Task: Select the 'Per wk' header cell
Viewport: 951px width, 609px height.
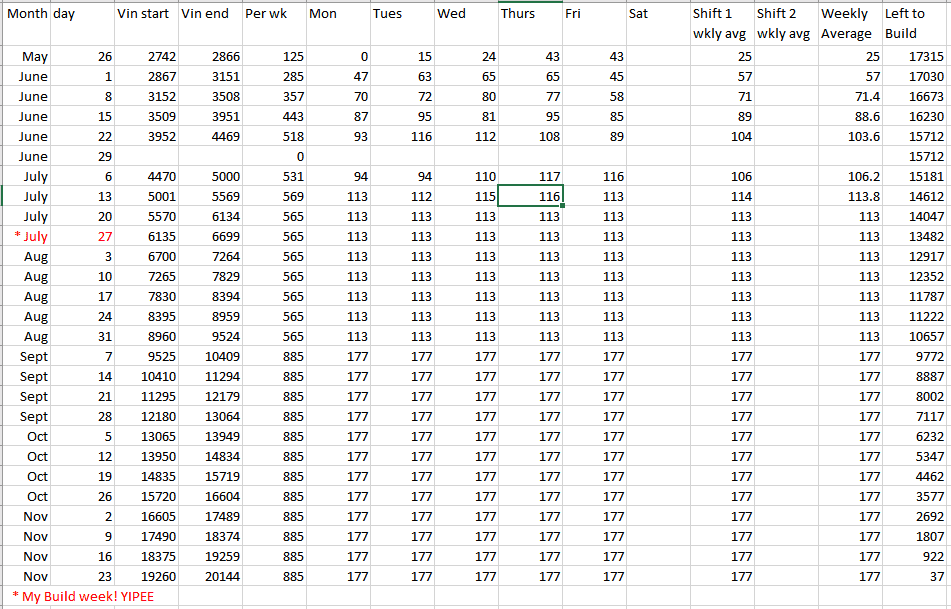Action: point(274,15)
